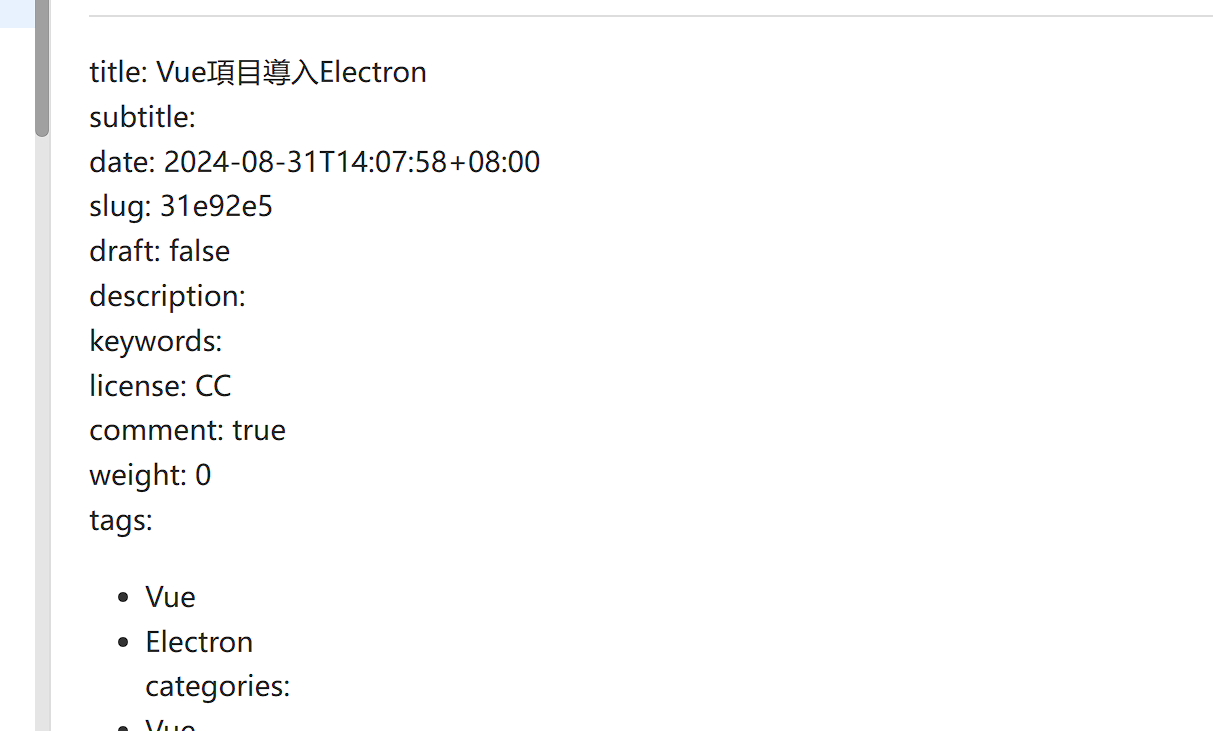The height and width of the screenshot is (731, 1213).
Task: Click the date value 2024-08-31T14:07:58+08:00
Action: coord(351,162)
